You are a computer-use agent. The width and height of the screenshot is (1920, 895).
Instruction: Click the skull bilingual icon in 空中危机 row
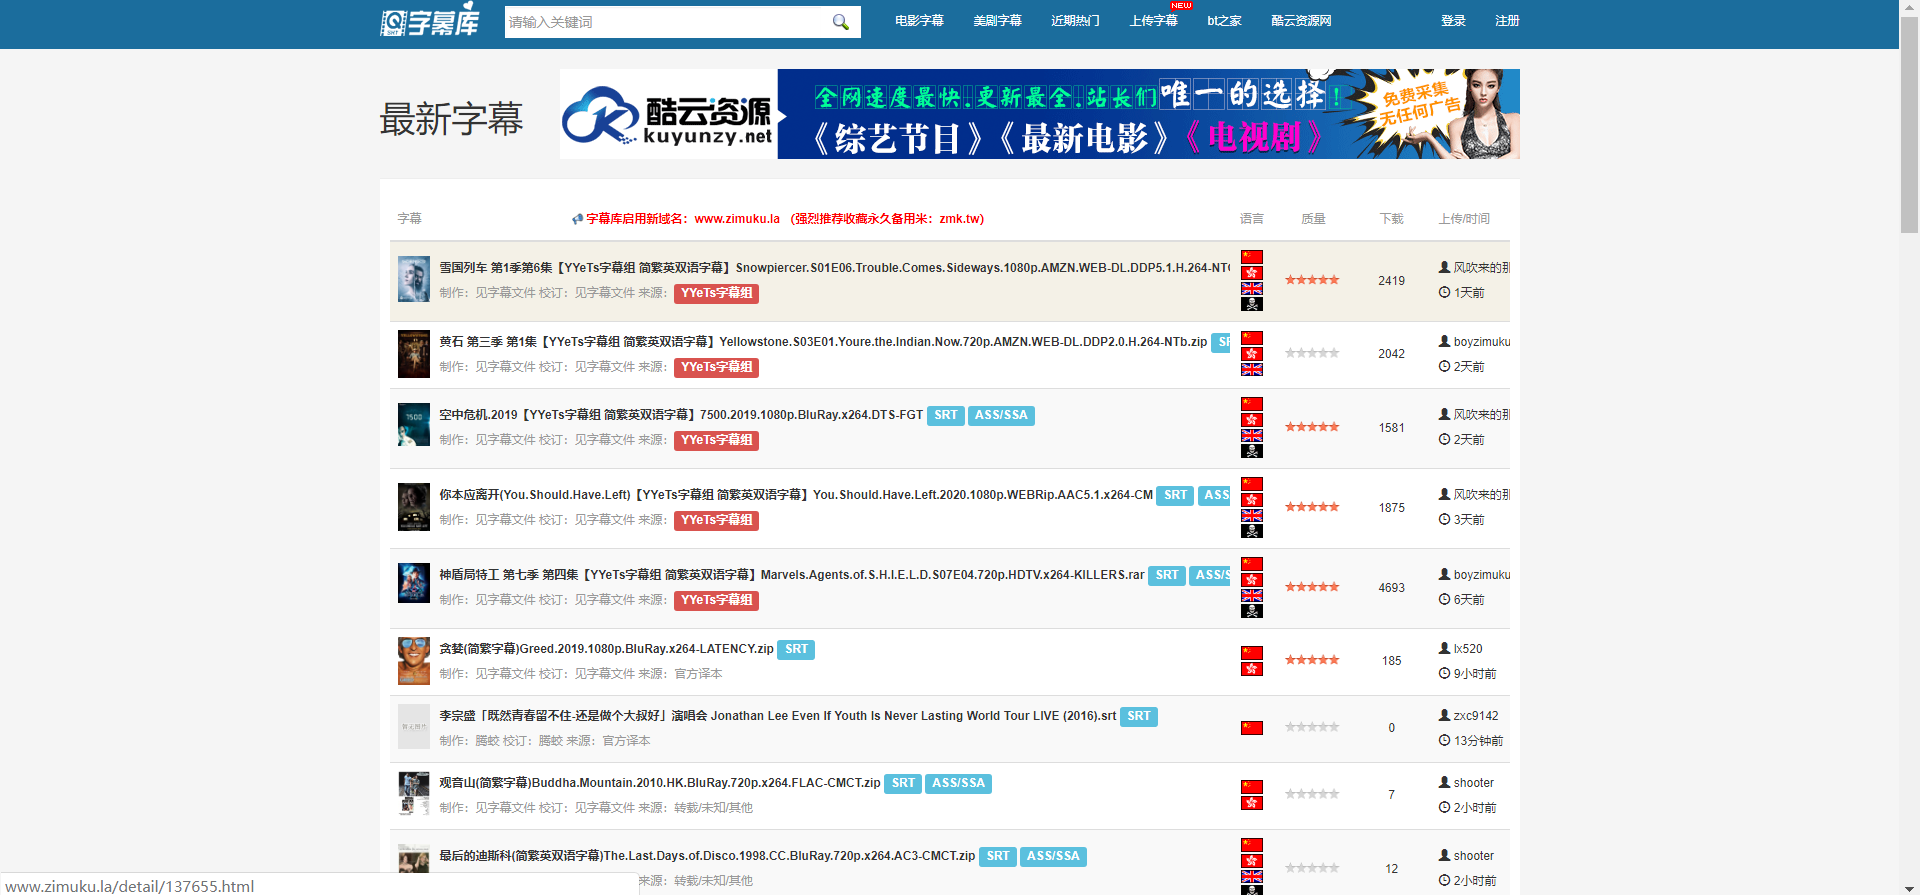click(x=1251, y=451)
